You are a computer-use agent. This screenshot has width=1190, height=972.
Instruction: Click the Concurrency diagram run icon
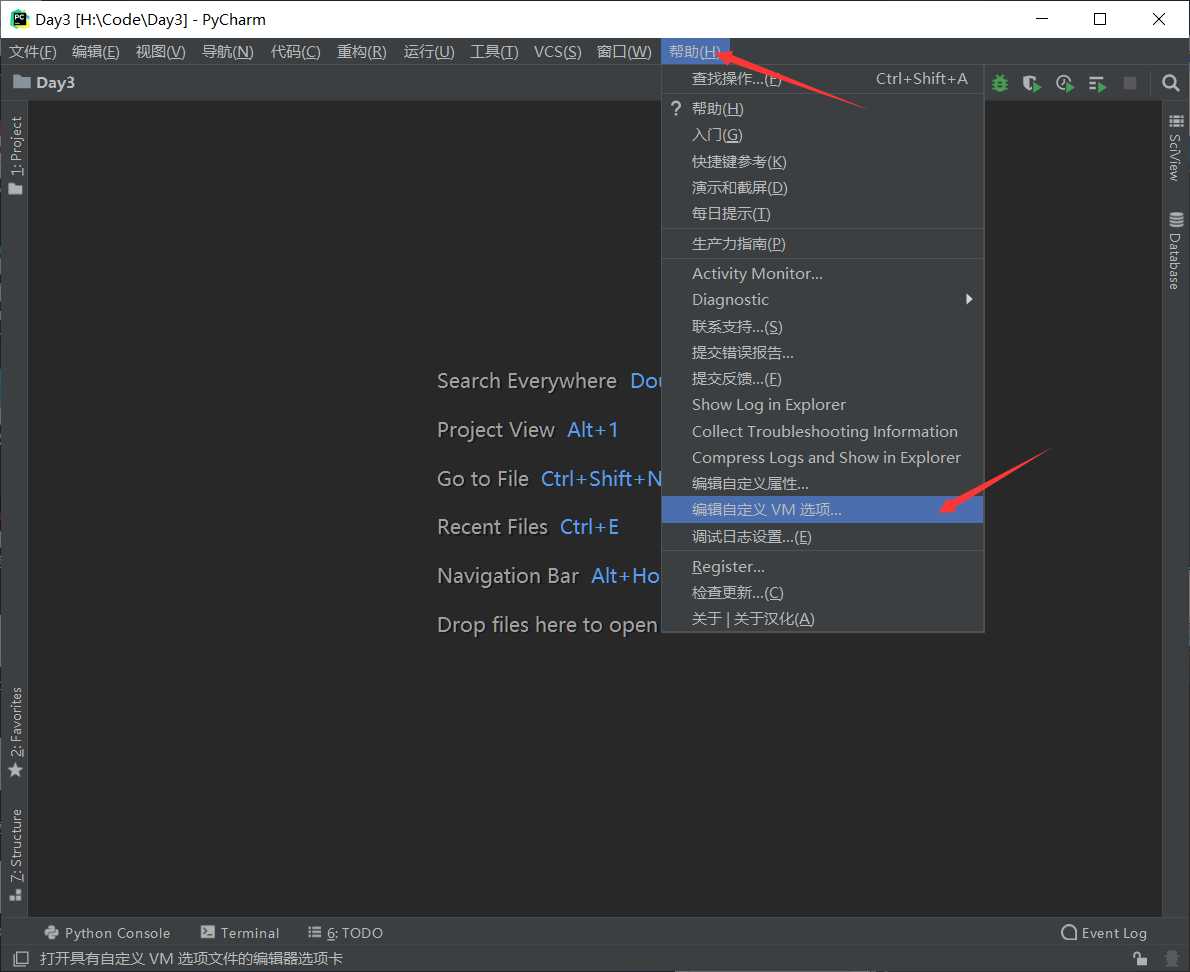1097,83
